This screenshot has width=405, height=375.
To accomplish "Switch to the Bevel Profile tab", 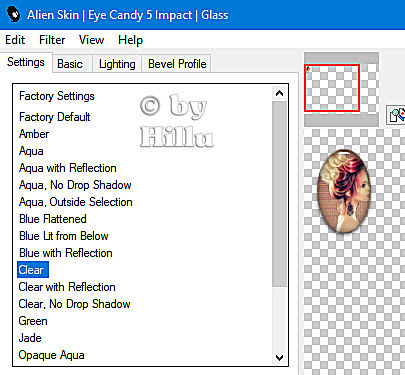I will click(177, 64).
